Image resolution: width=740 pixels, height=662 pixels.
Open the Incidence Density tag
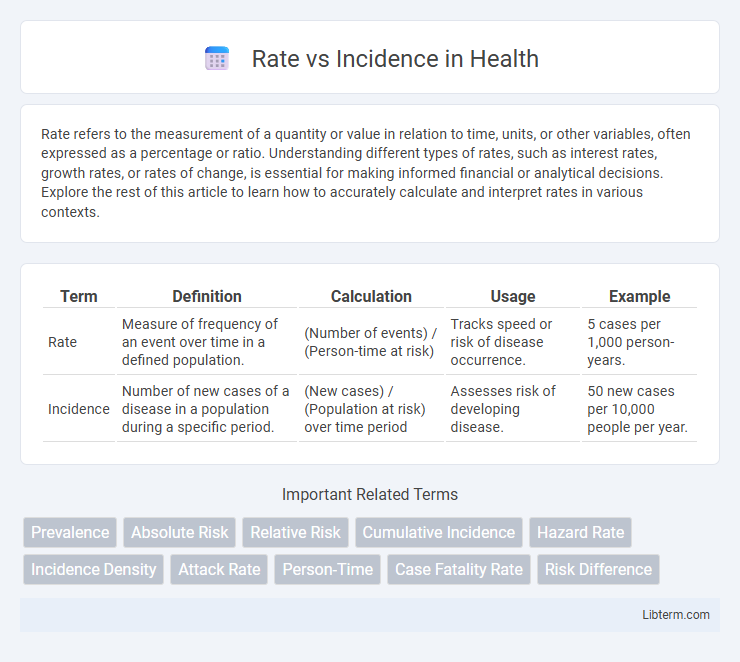pyautogui.click(x=93, y=570)
